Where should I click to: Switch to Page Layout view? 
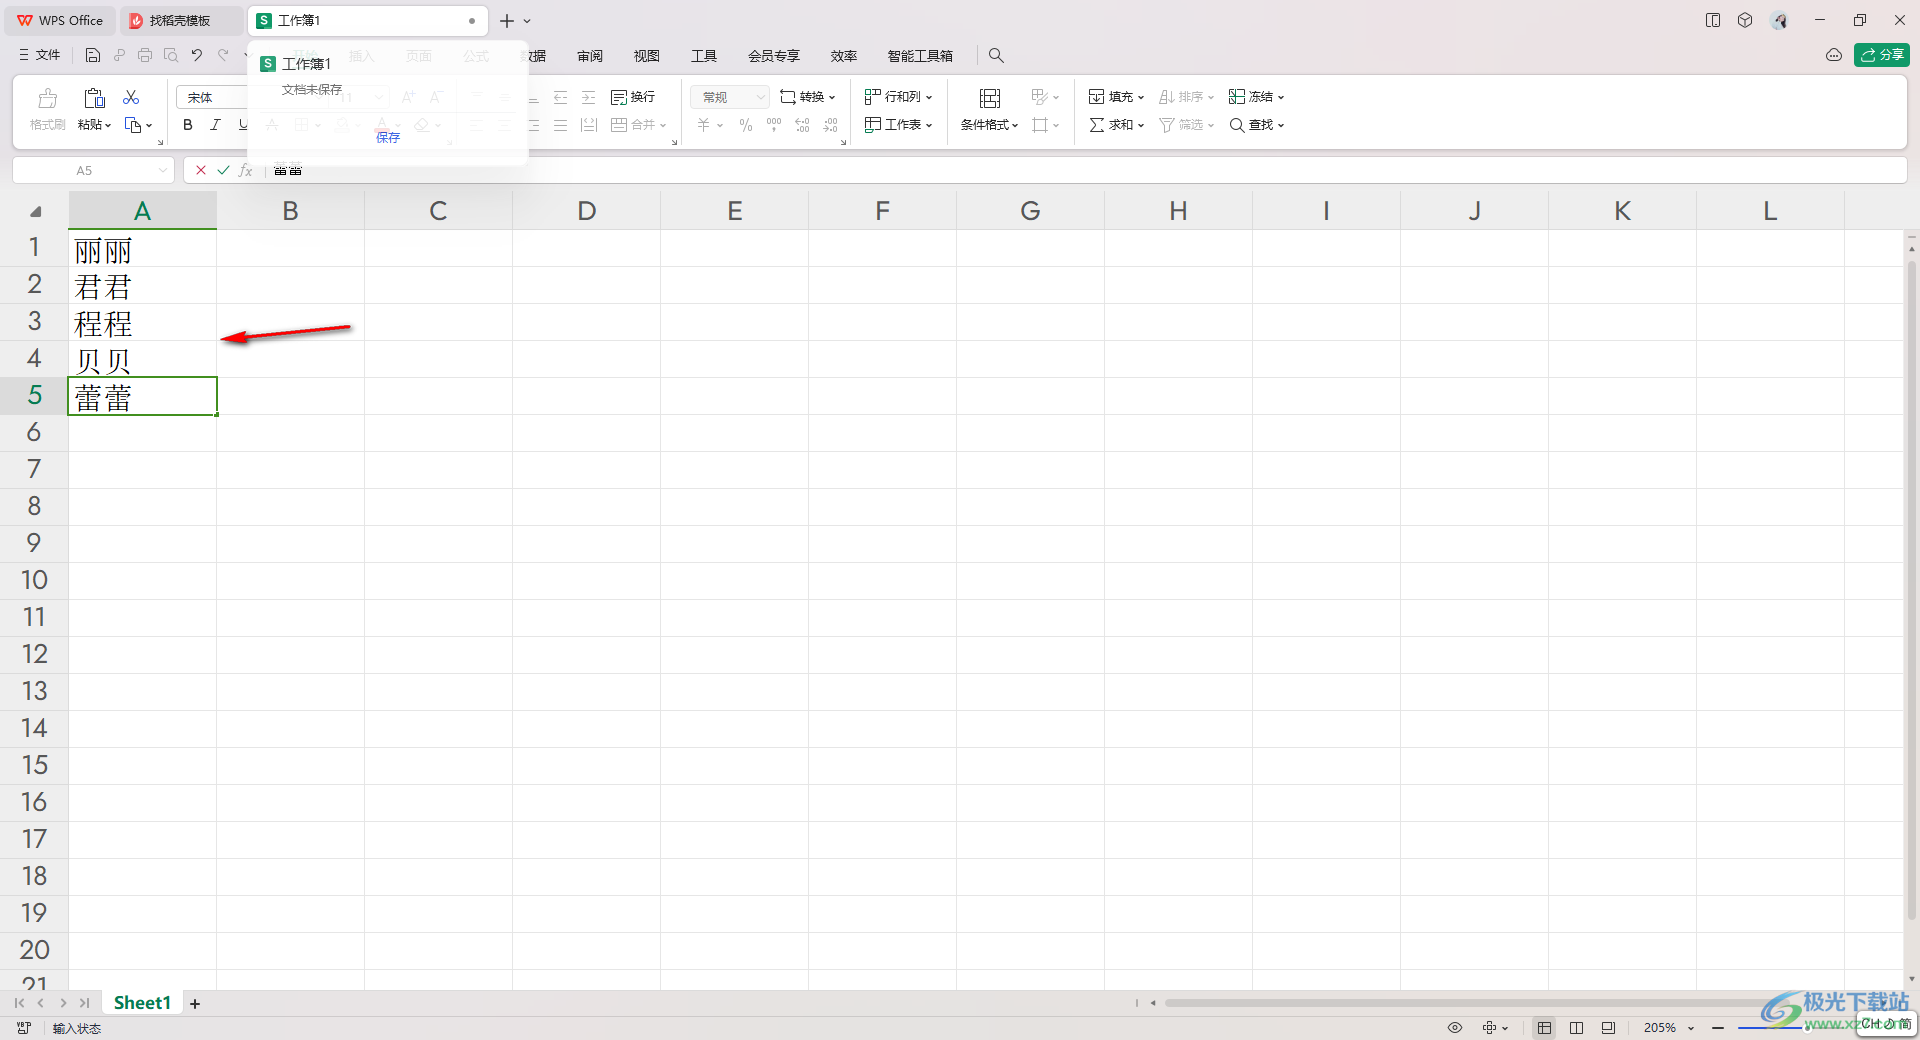tap(1608, 1028)
